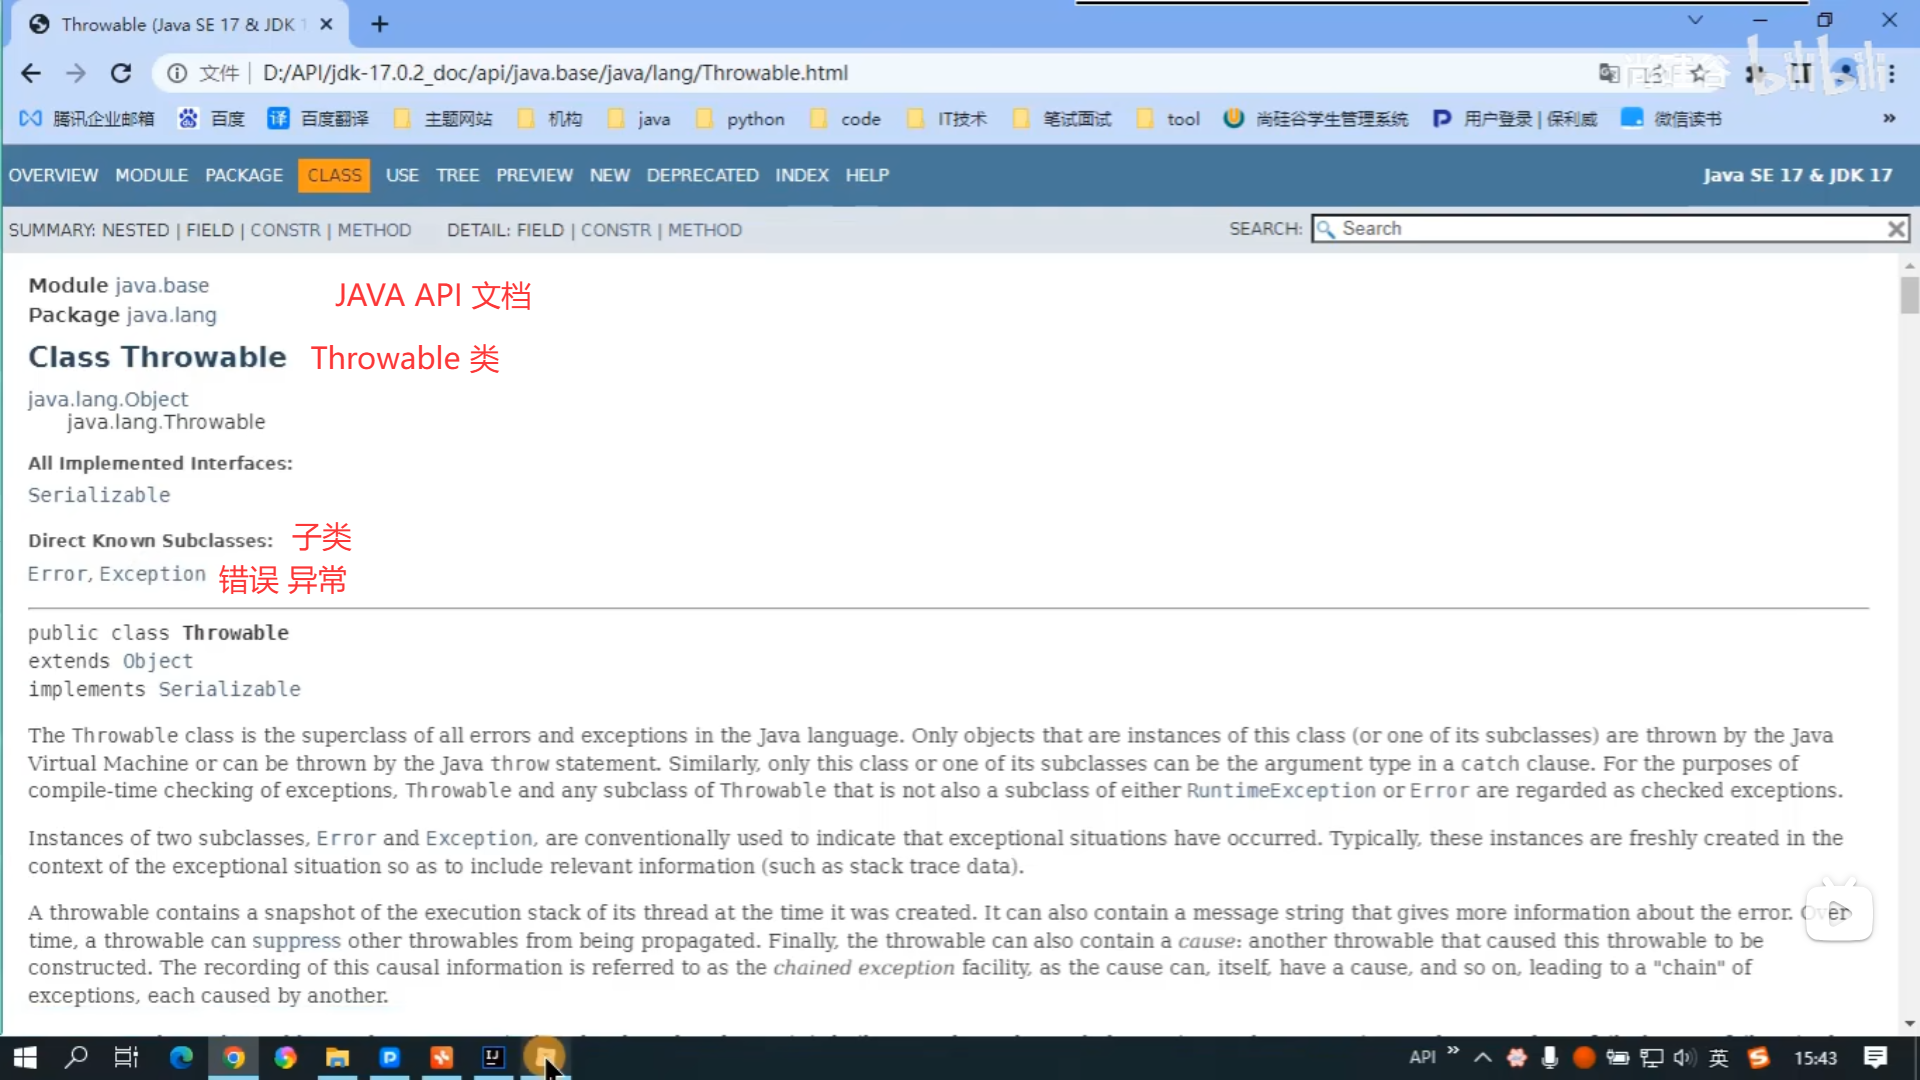Toggle the 英 input language indicator
The width and height of the screenshot is (1920, 1080).
[x=1718, y=1057]
